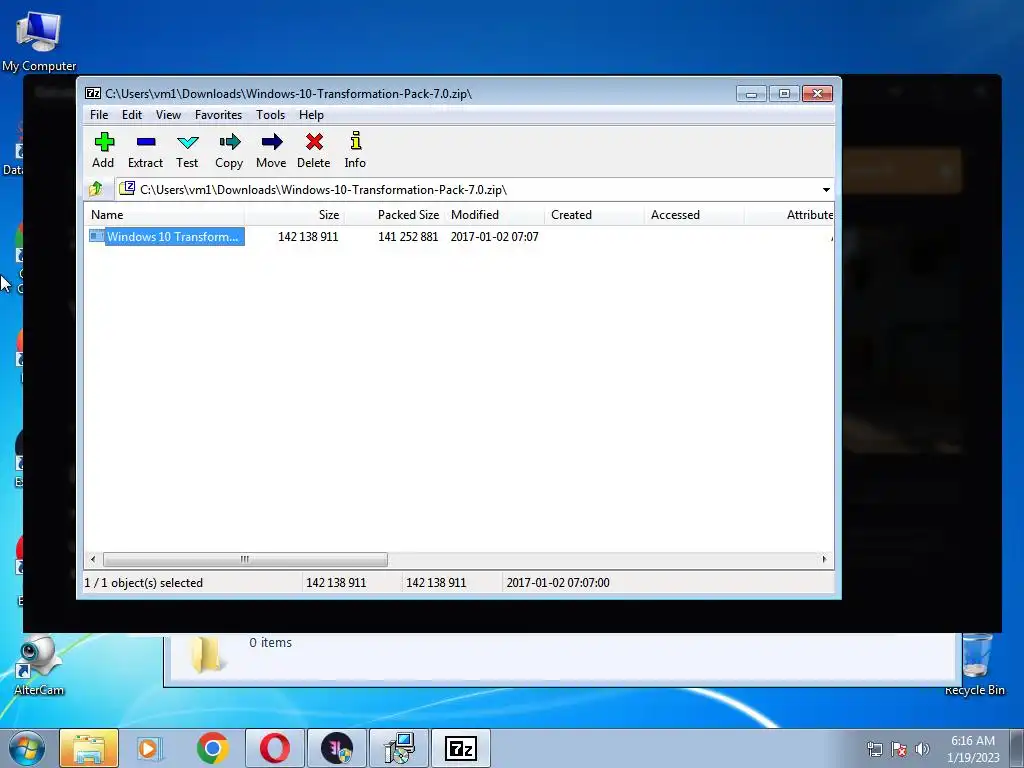Click the network tray icon
1024x768 pixels.
tap(874, 749)
